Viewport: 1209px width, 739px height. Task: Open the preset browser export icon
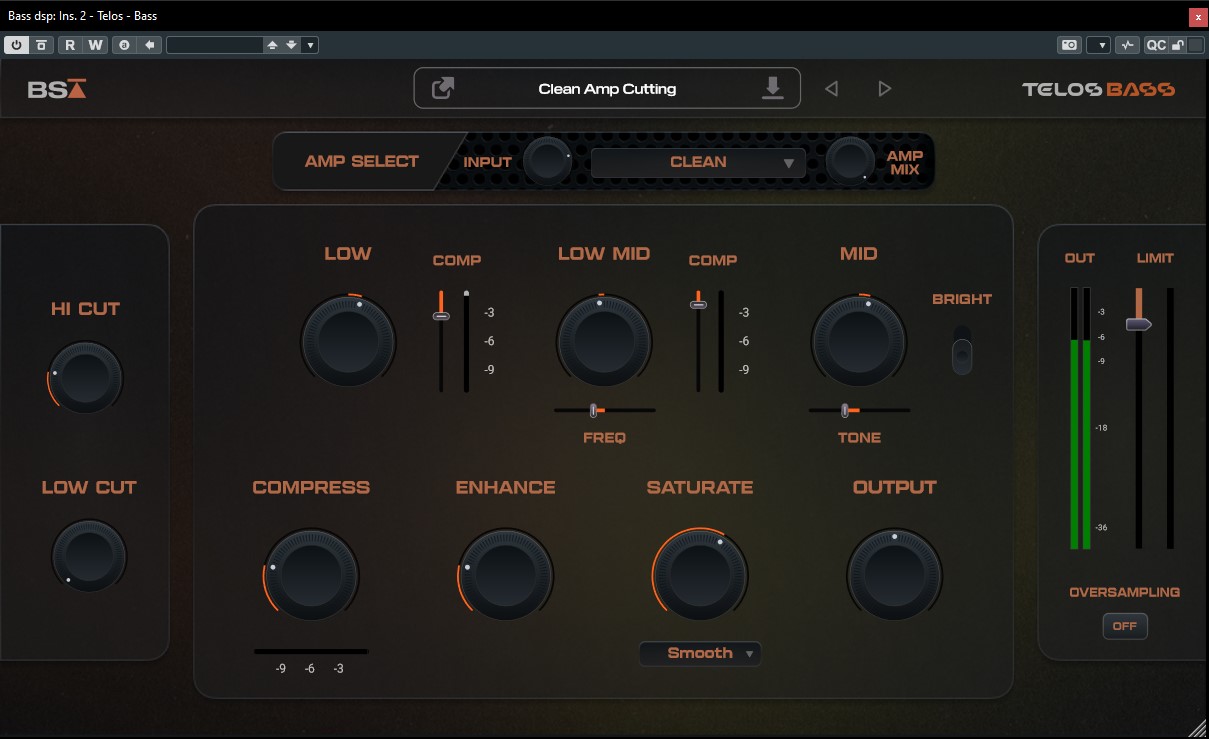(x=443, y=88)
